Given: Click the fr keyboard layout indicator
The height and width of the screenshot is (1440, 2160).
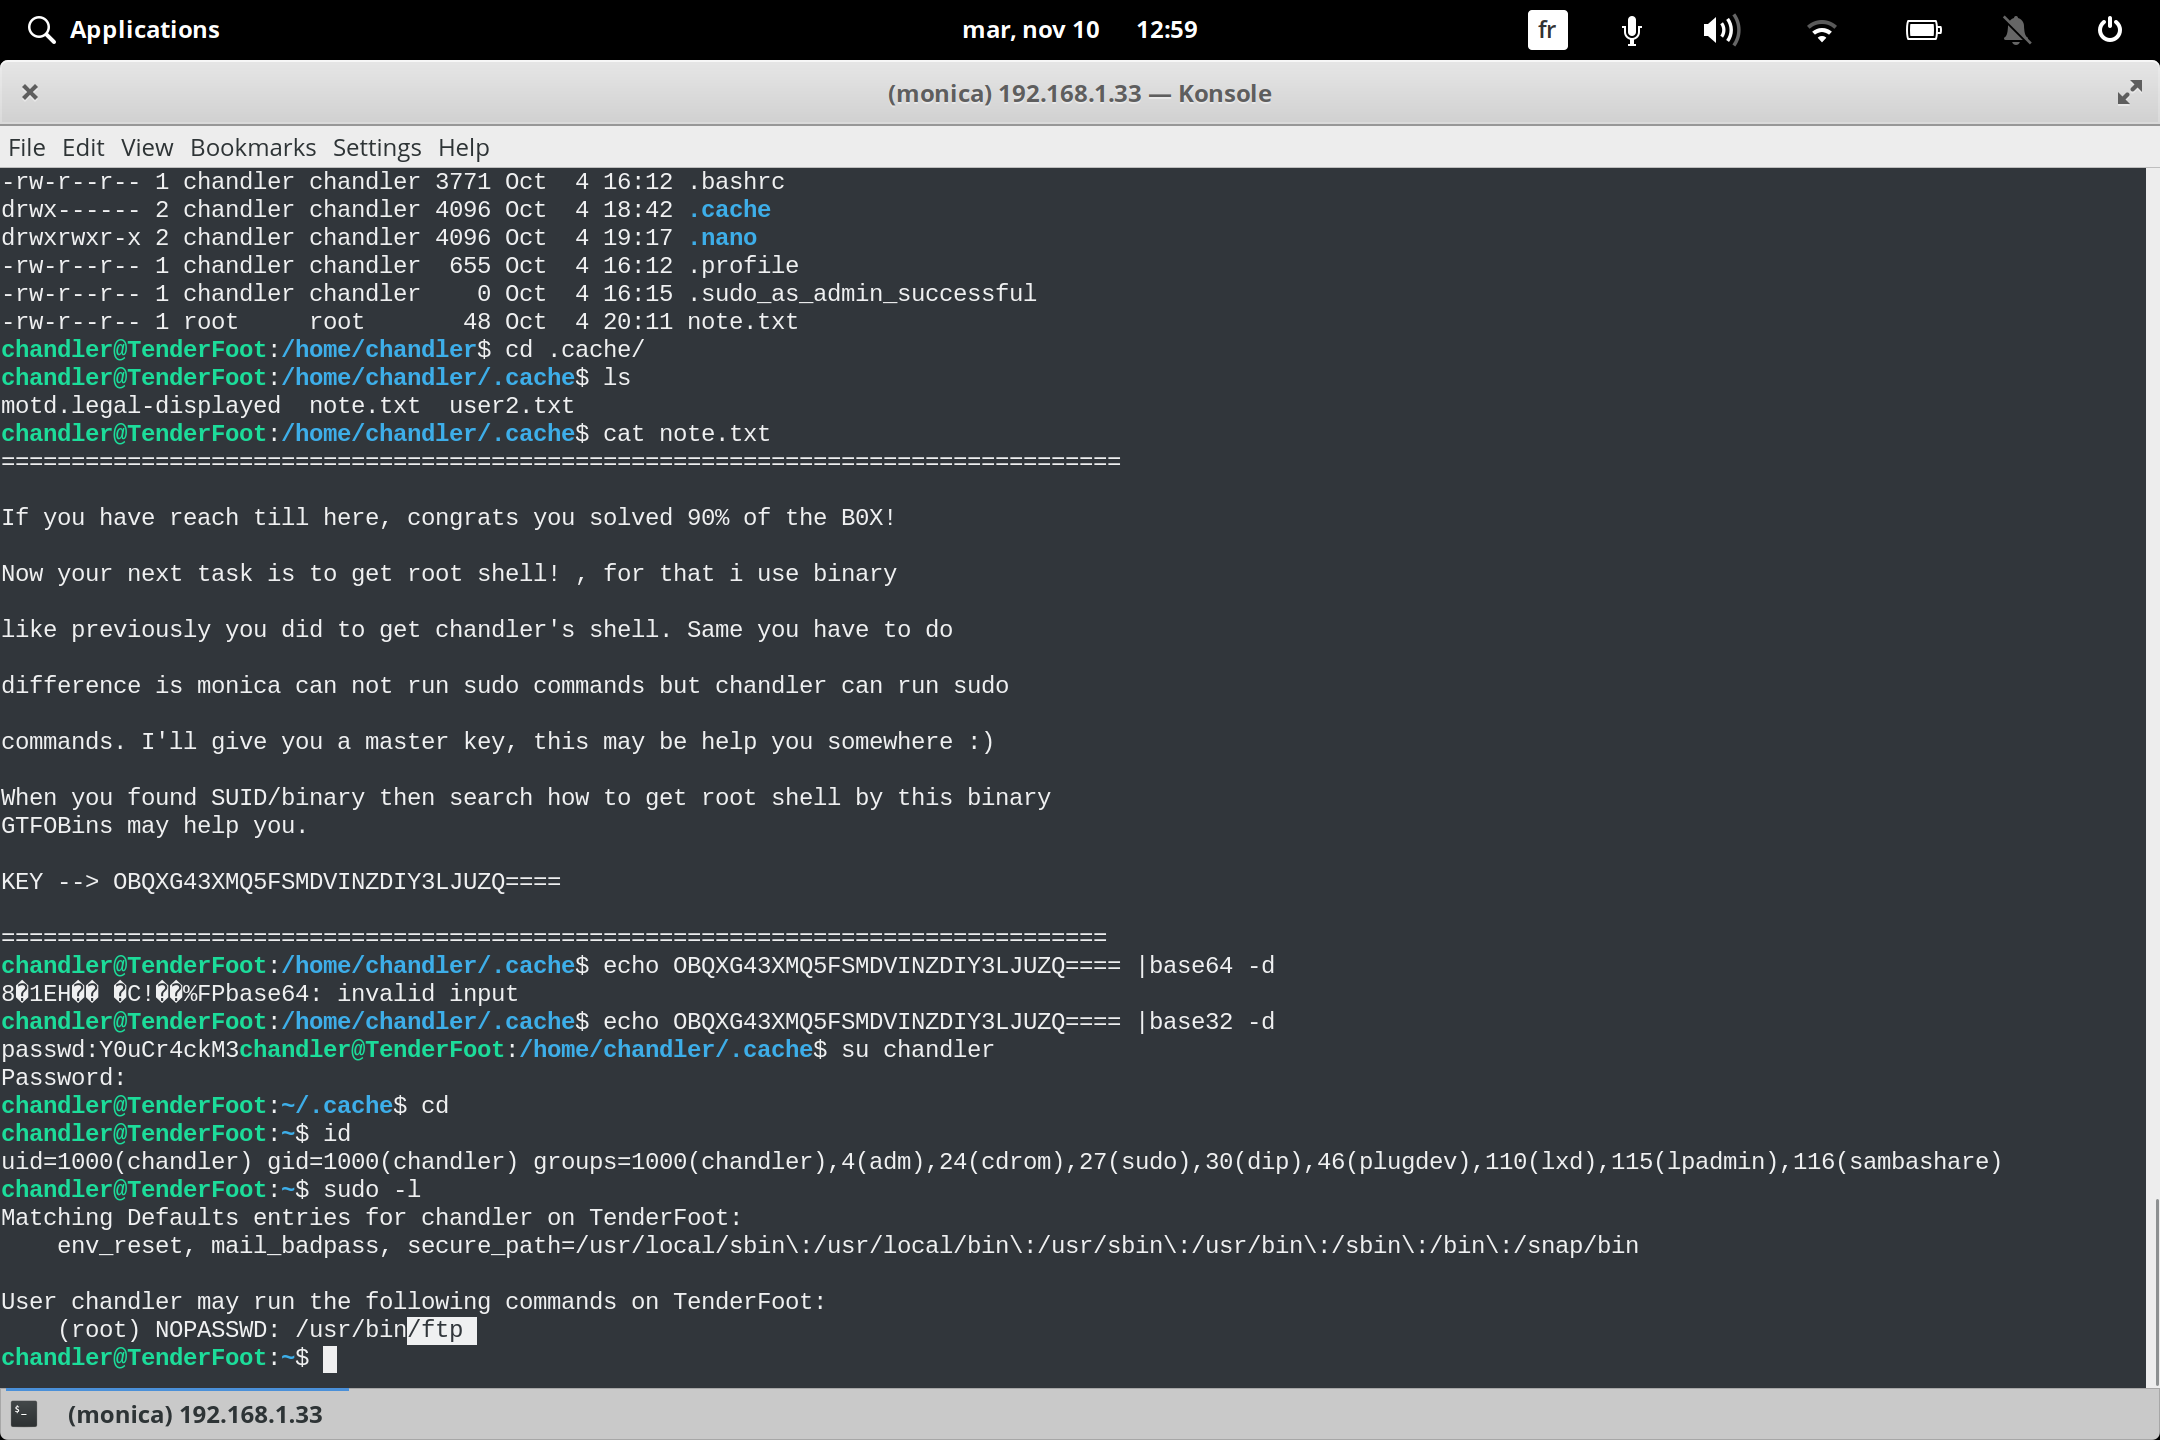Looking at the screenshot, I should point(1546,30).
